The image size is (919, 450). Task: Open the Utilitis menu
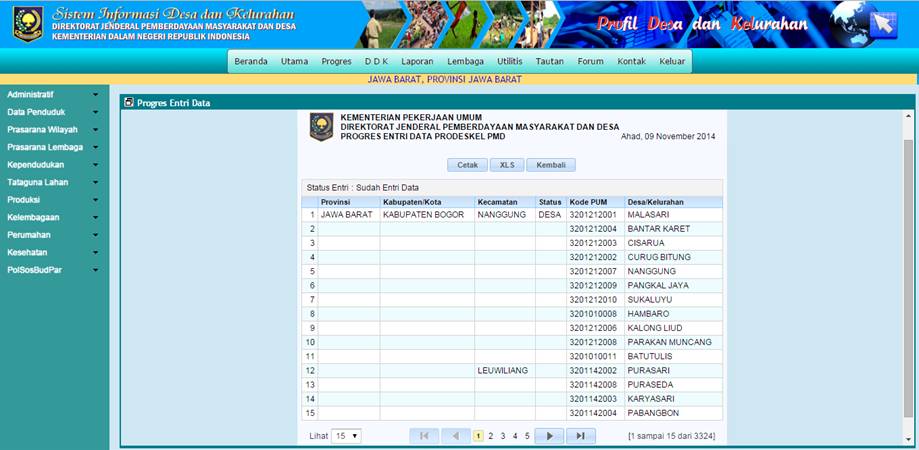509,61
